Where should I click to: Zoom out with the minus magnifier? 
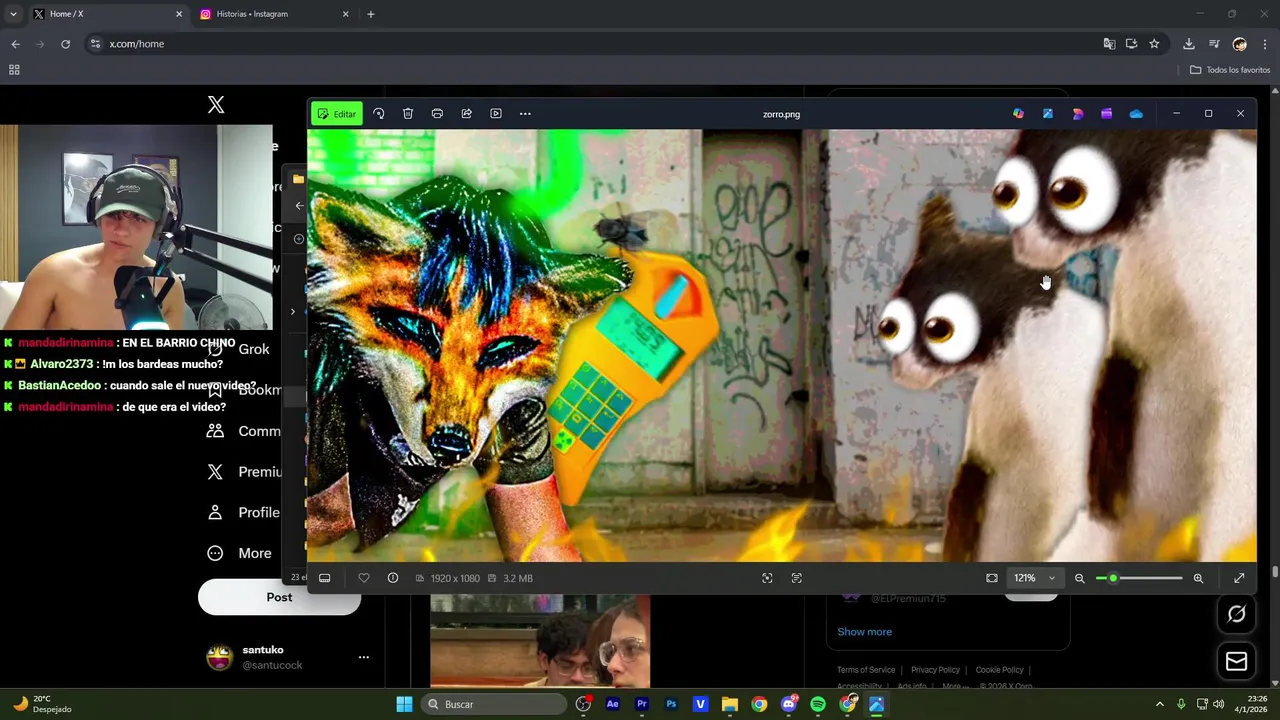(1080, 578)
